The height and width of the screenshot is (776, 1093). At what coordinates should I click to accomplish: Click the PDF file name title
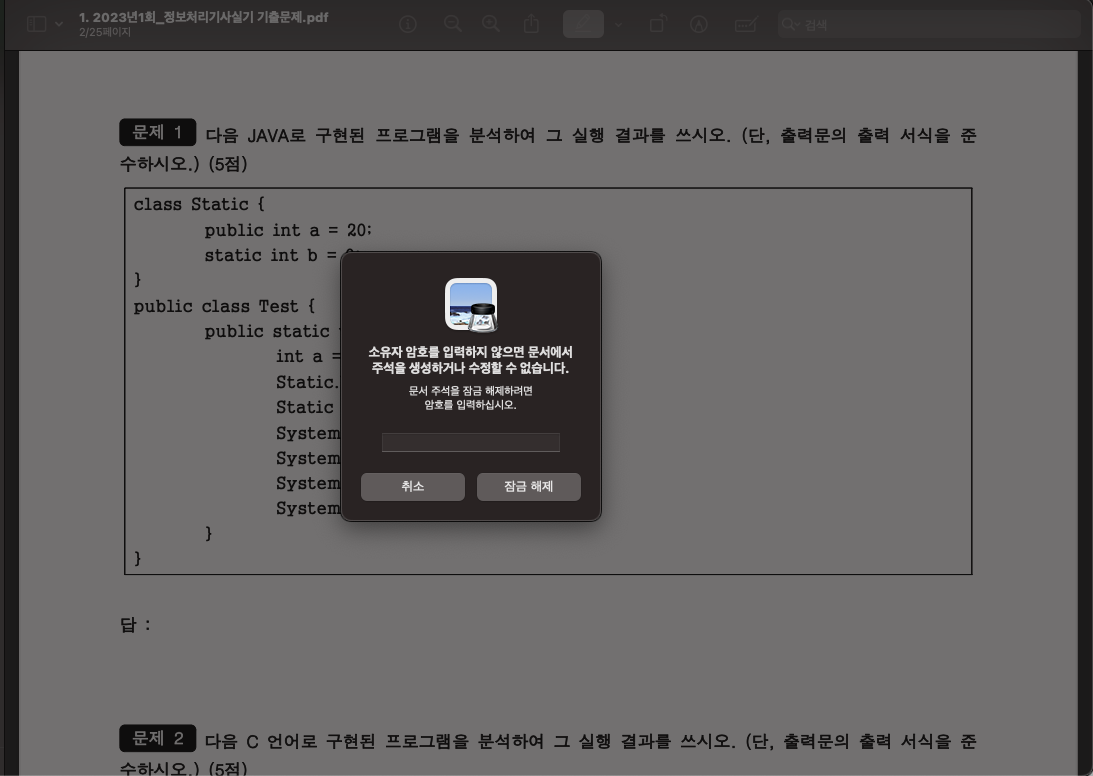pos(203,17)
